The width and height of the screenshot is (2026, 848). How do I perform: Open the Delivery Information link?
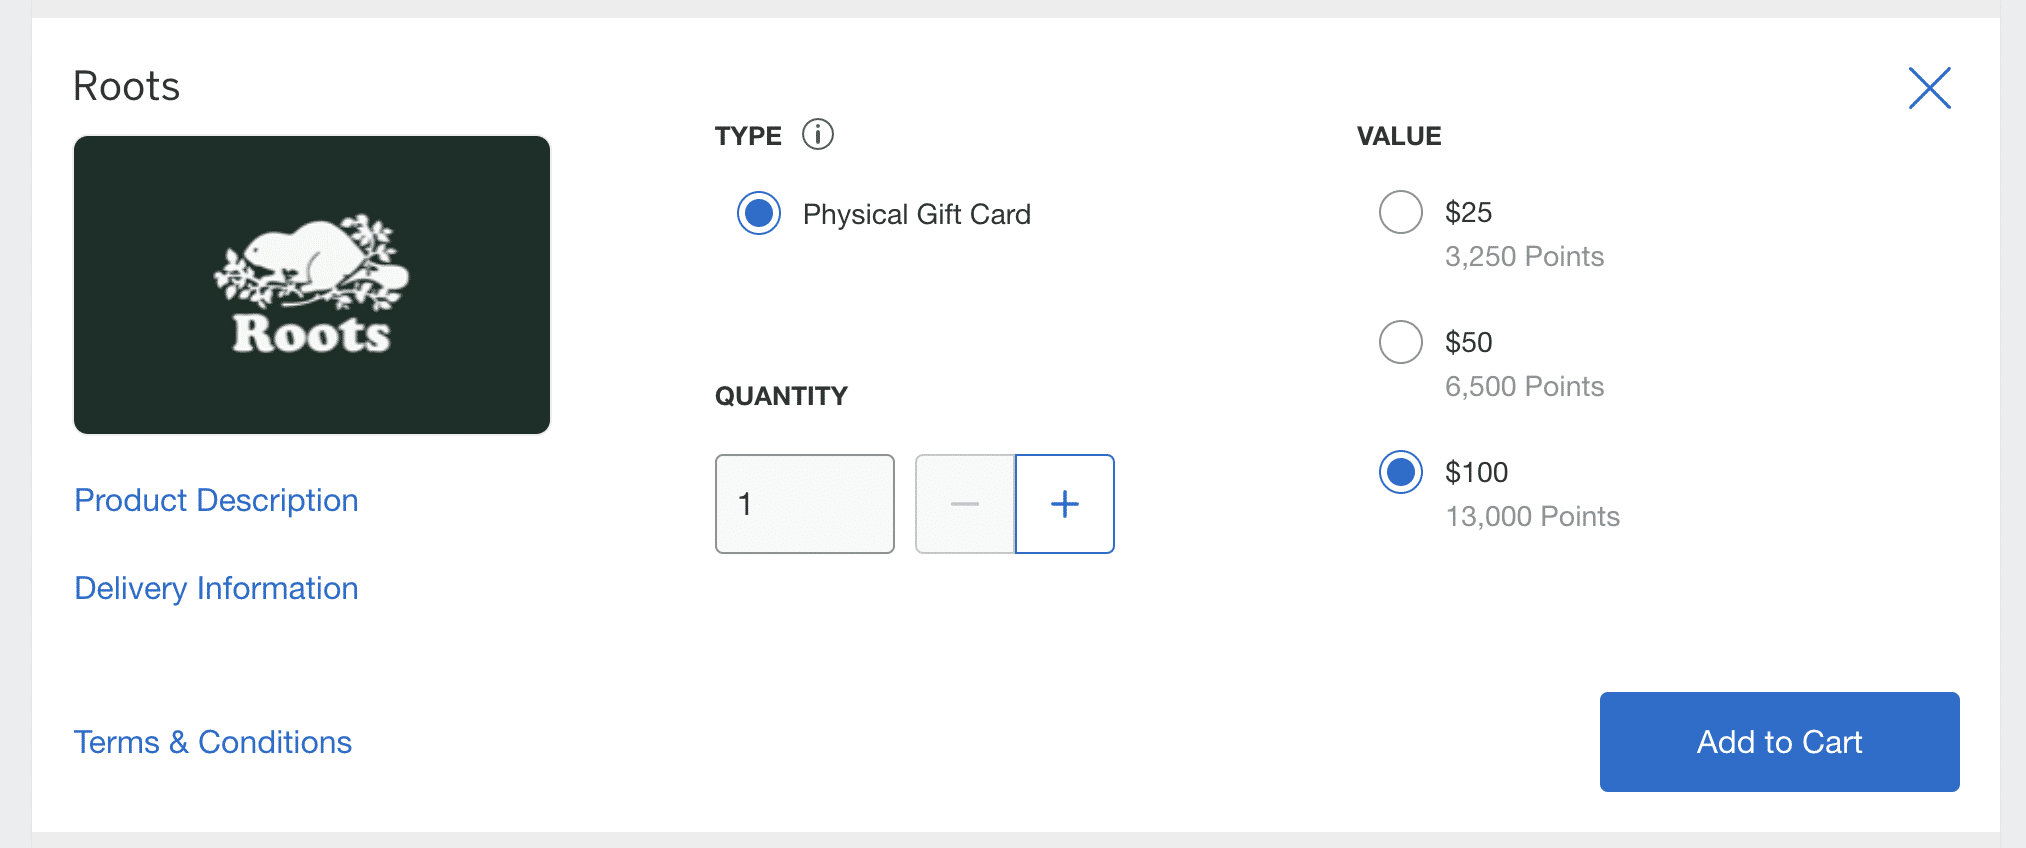click(x=216, y=588)
